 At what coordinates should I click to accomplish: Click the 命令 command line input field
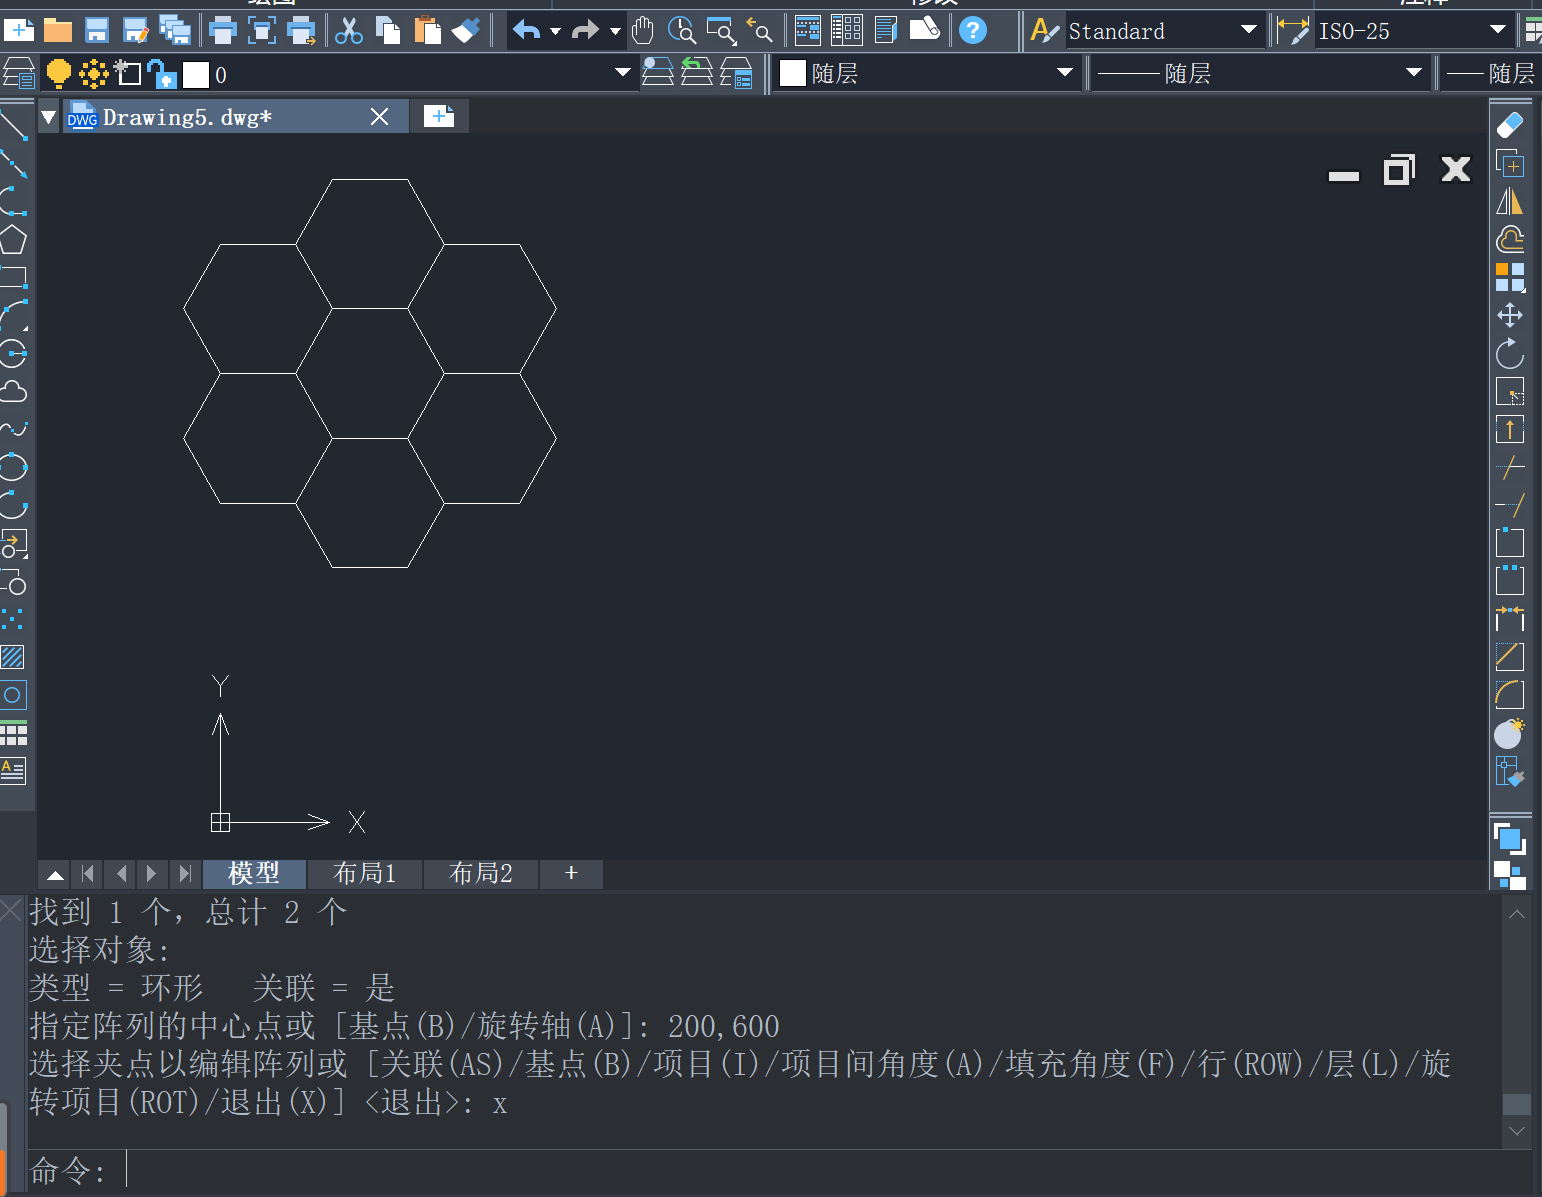pyautogui.click(x=815, y=1169)
